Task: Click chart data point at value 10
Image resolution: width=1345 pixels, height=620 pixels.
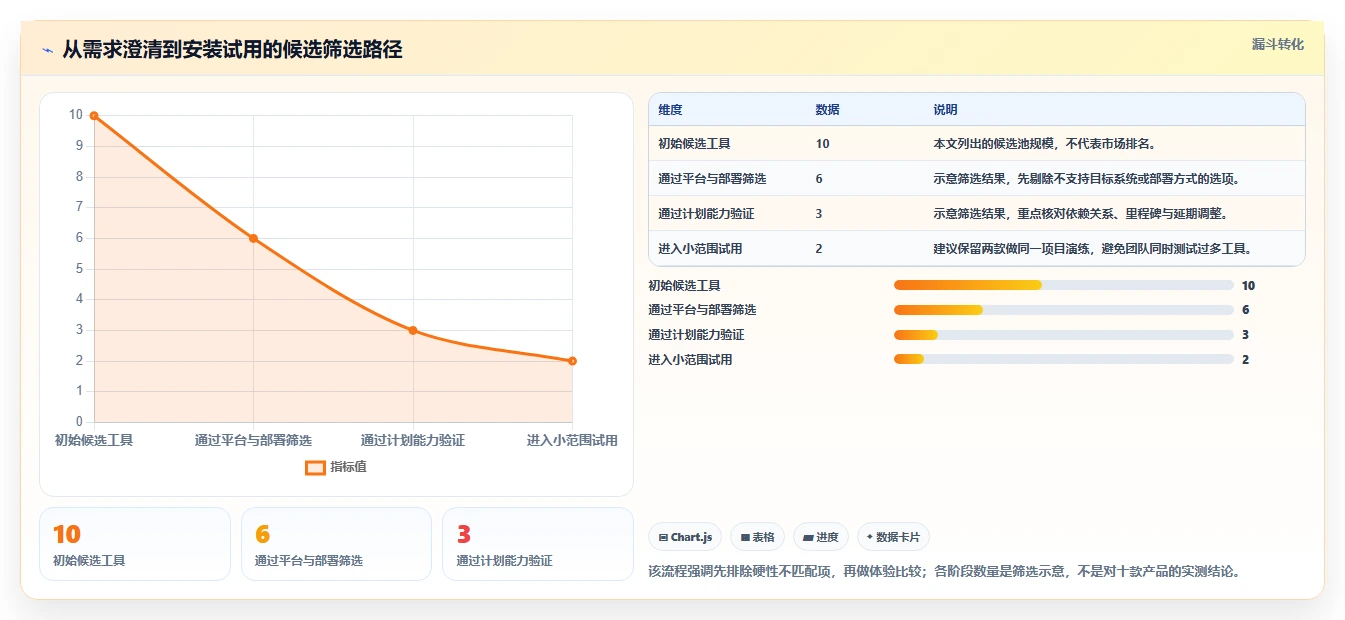Action: click(x=94, y=116)
